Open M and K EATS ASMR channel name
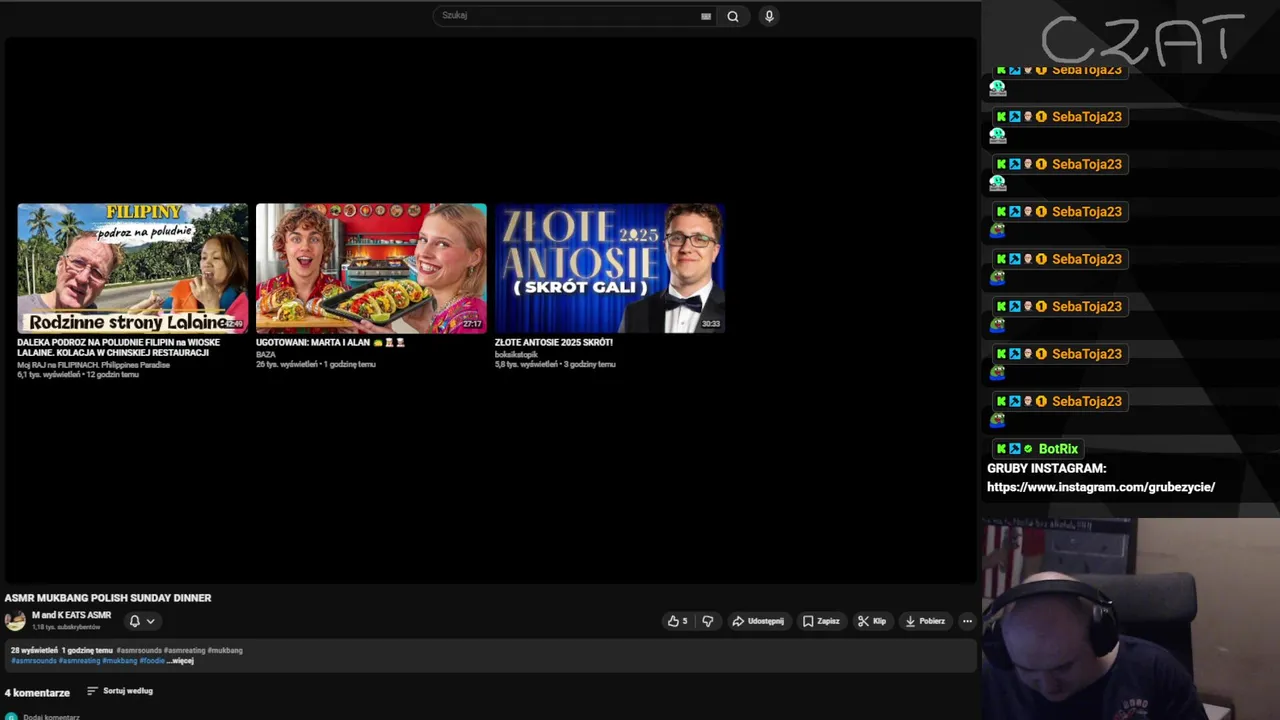 [x=71, y=615]
